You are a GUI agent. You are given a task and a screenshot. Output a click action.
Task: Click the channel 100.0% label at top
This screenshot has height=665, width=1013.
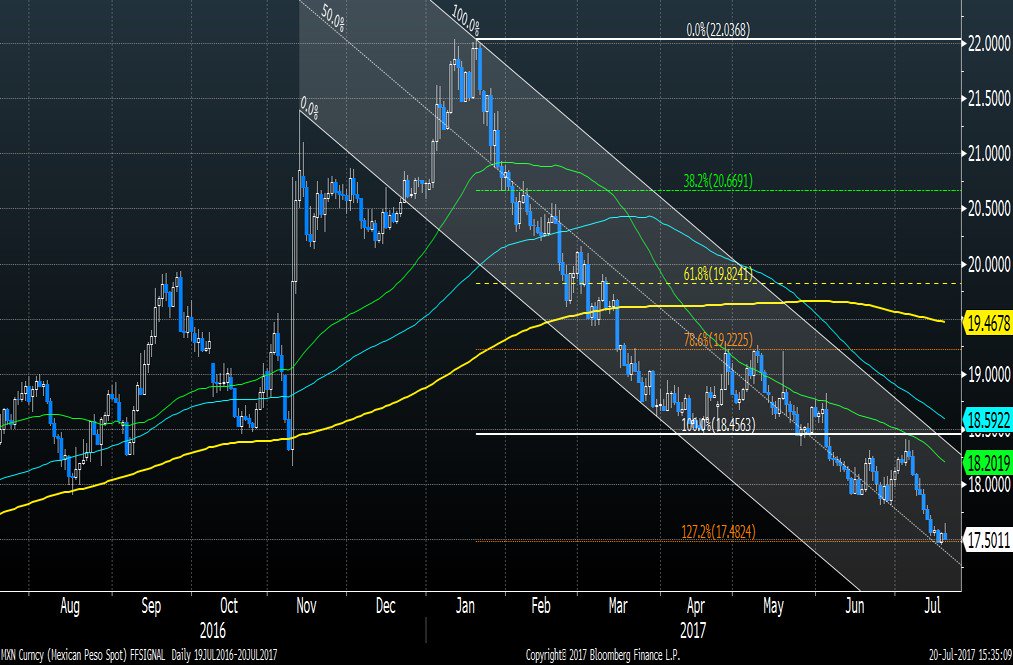[x=466, y=21]
